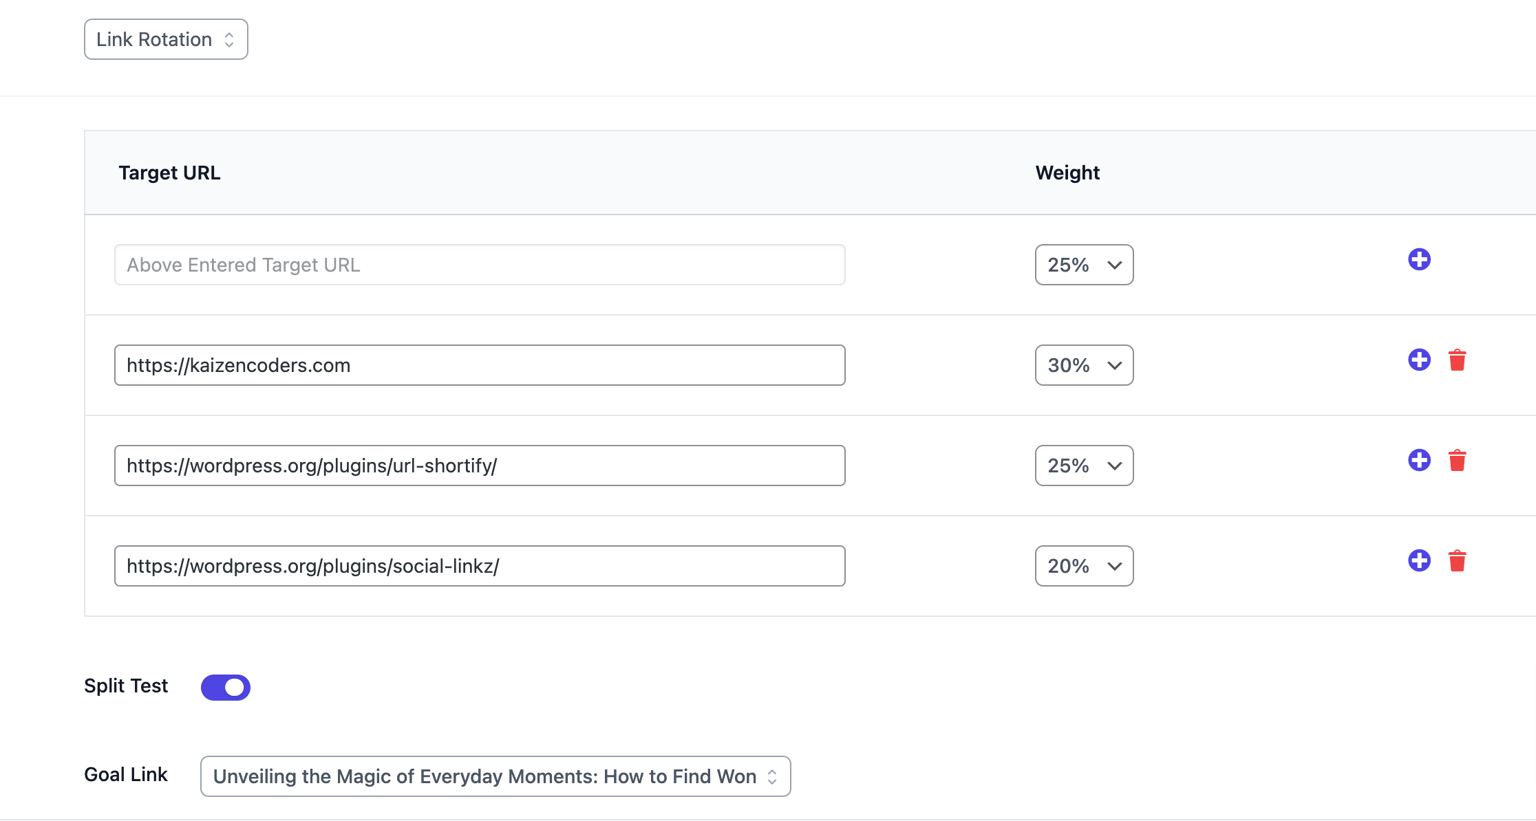The width and height of the screenshot is (1536, 821).
Task: Edit the url-shortify target URL field
Action: [480, 466]
